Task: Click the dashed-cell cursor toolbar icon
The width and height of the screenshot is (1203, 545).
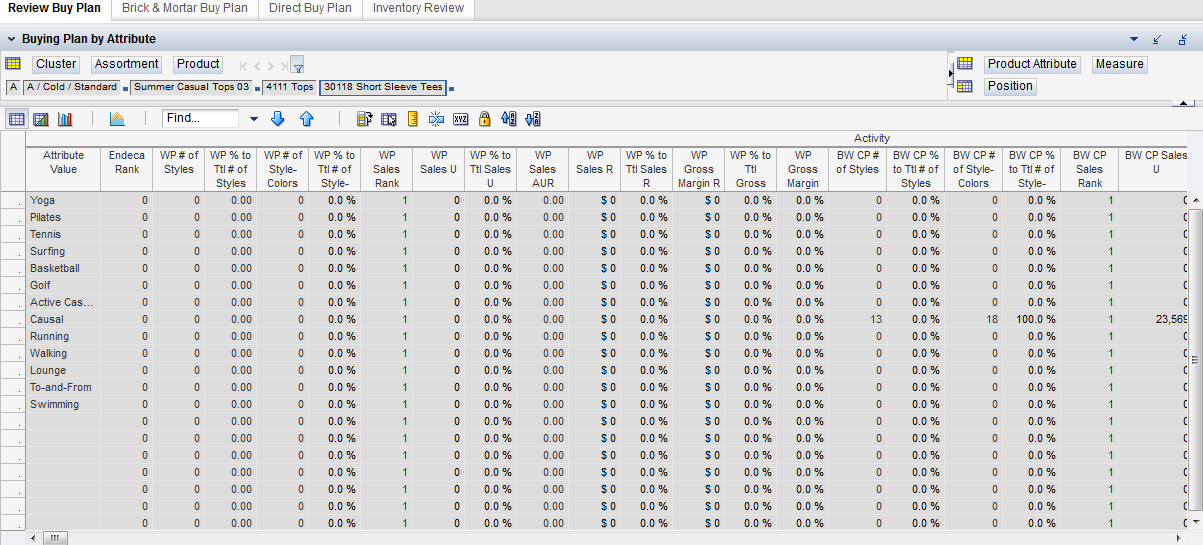Action: click(436, 119)
